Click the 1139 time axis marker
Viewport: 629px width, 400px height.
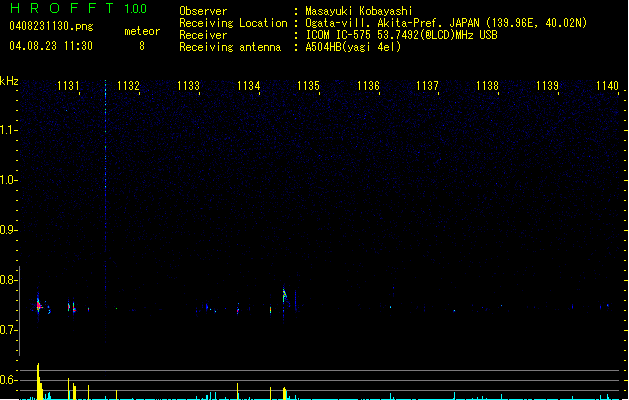coord(547,86)
